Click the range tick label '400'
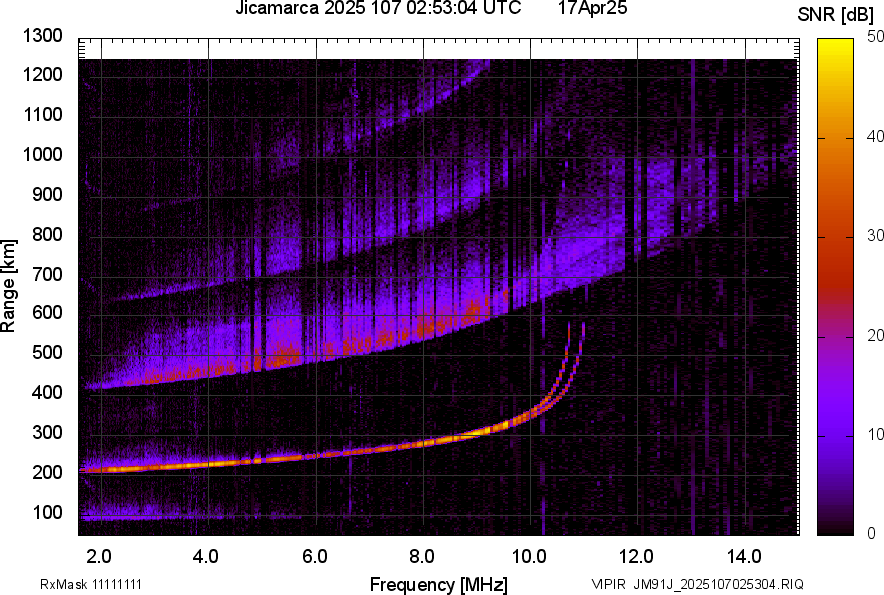 click(x=47, y=392)
